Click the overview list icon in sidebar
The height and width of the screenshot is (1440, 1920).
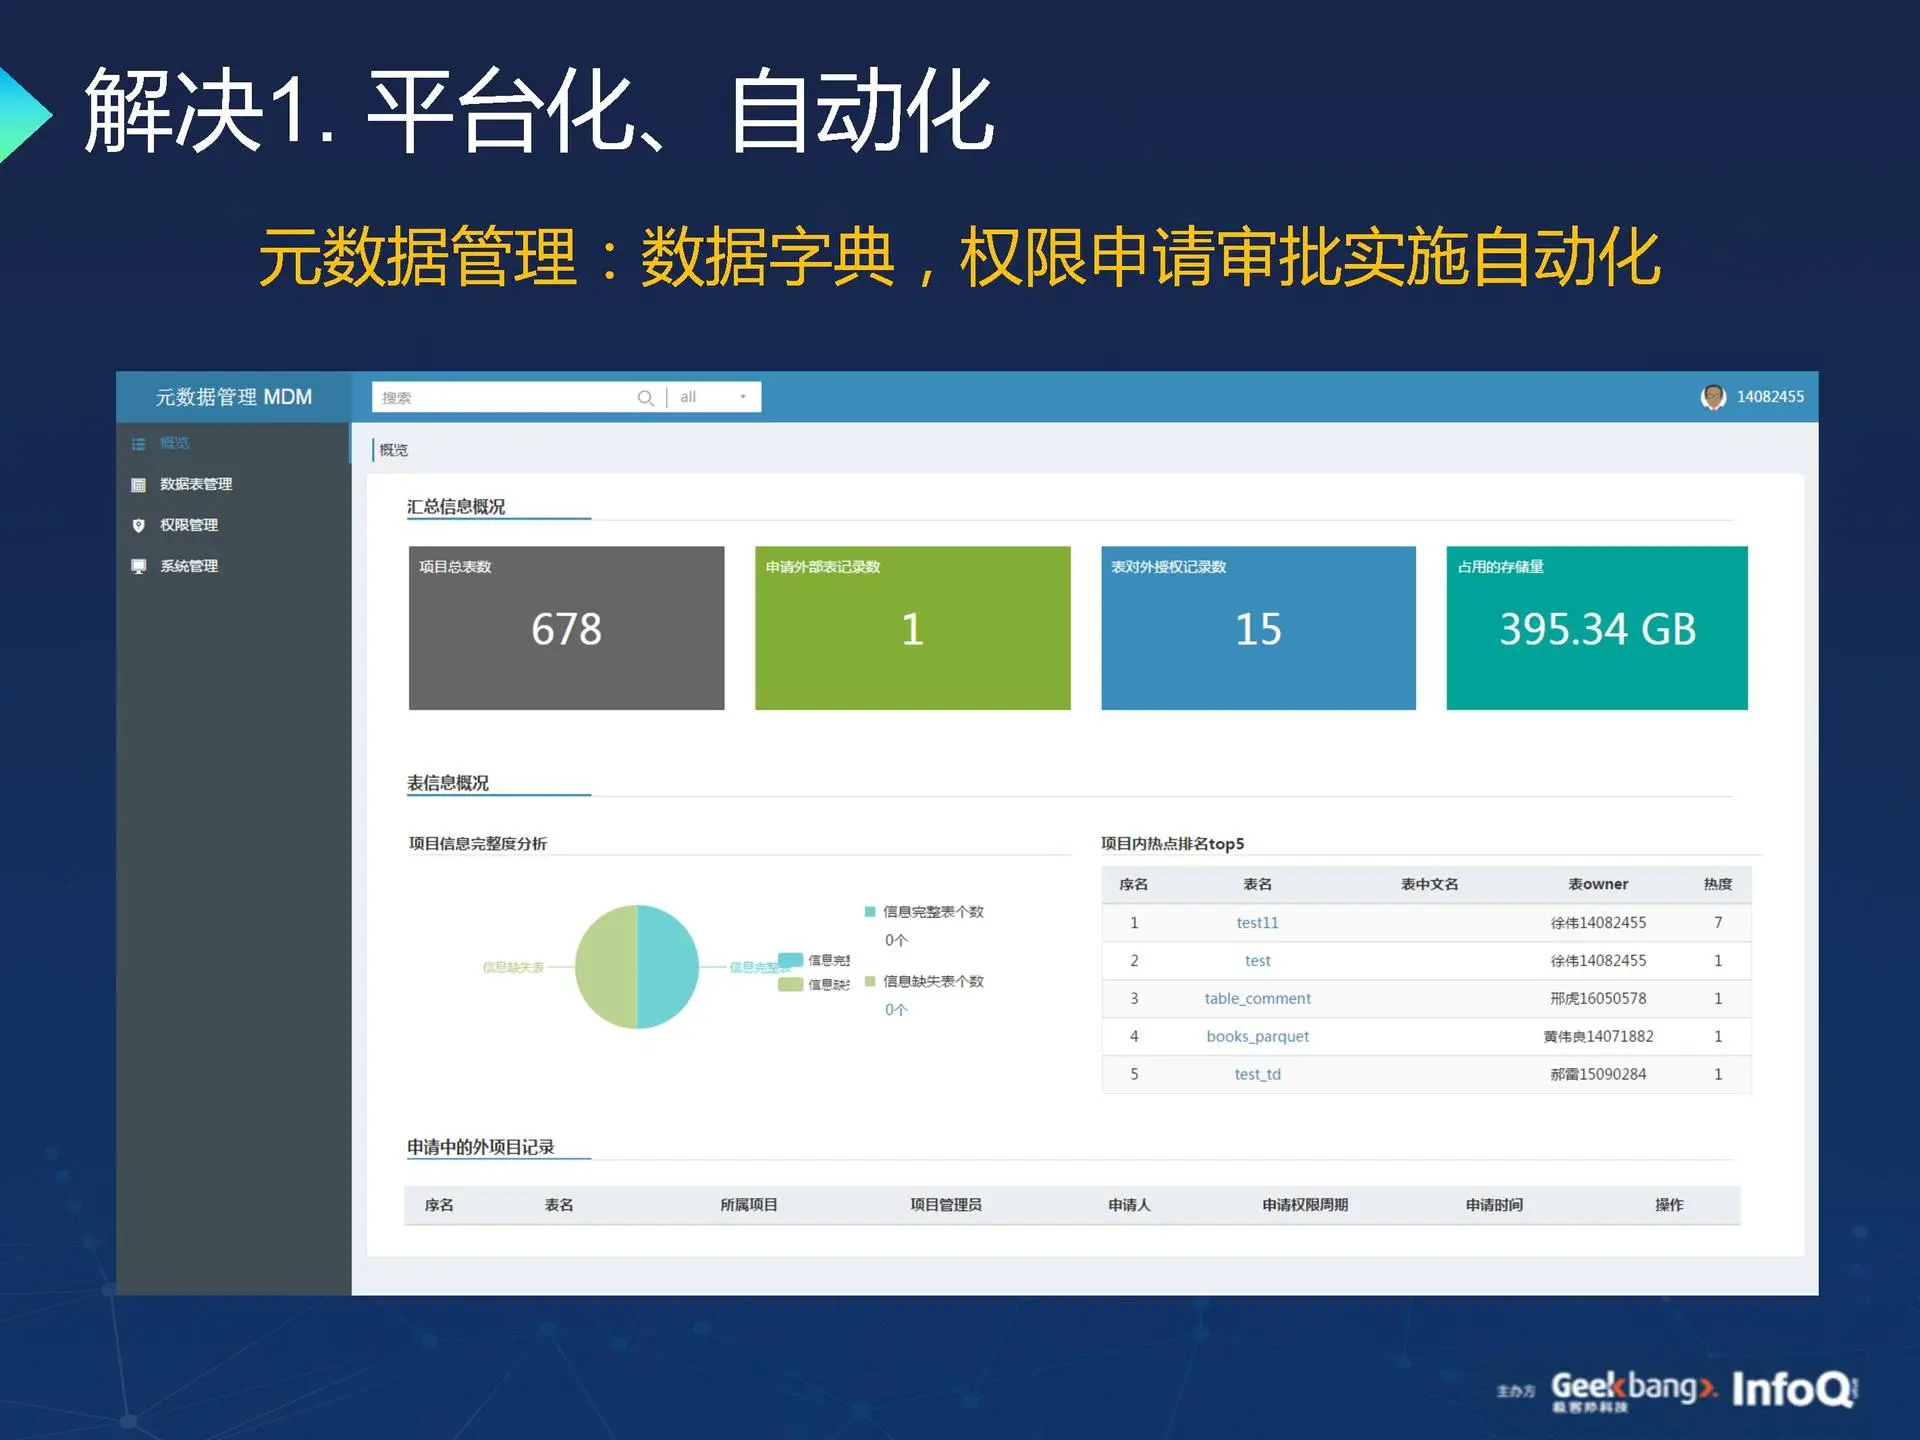pos(139,444)
